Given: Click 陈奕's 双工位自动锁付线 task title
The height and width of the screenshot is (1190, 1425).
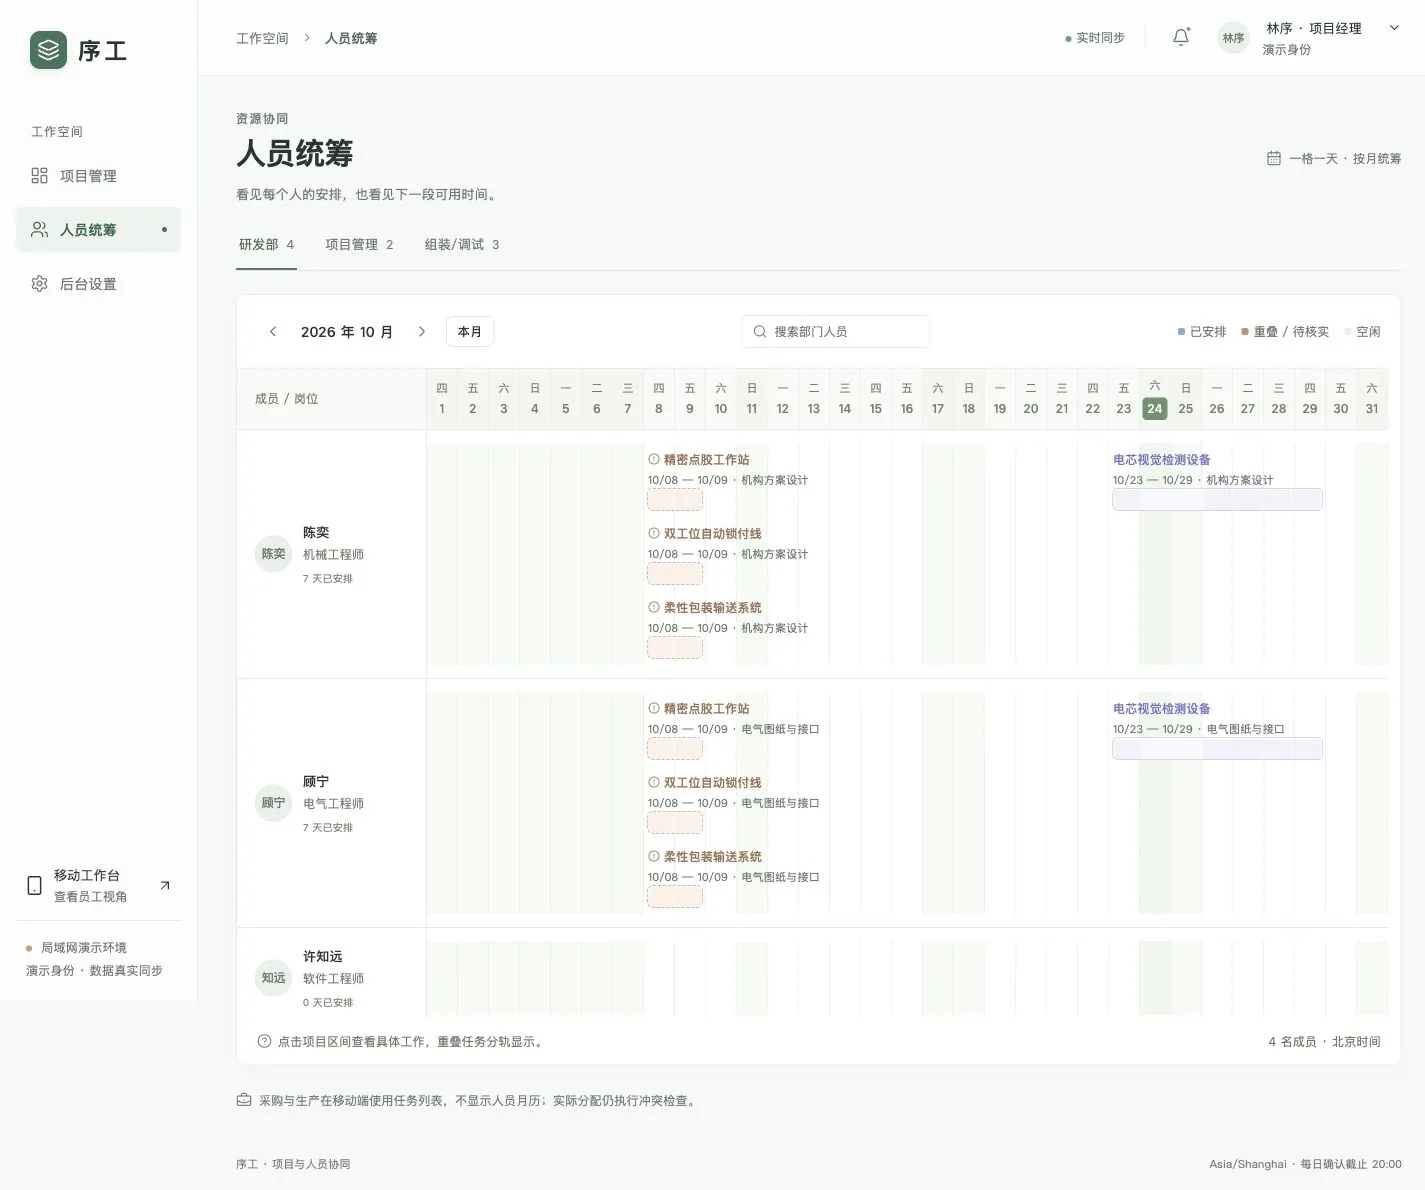Looking at the screenshot, I should point(712,534).
